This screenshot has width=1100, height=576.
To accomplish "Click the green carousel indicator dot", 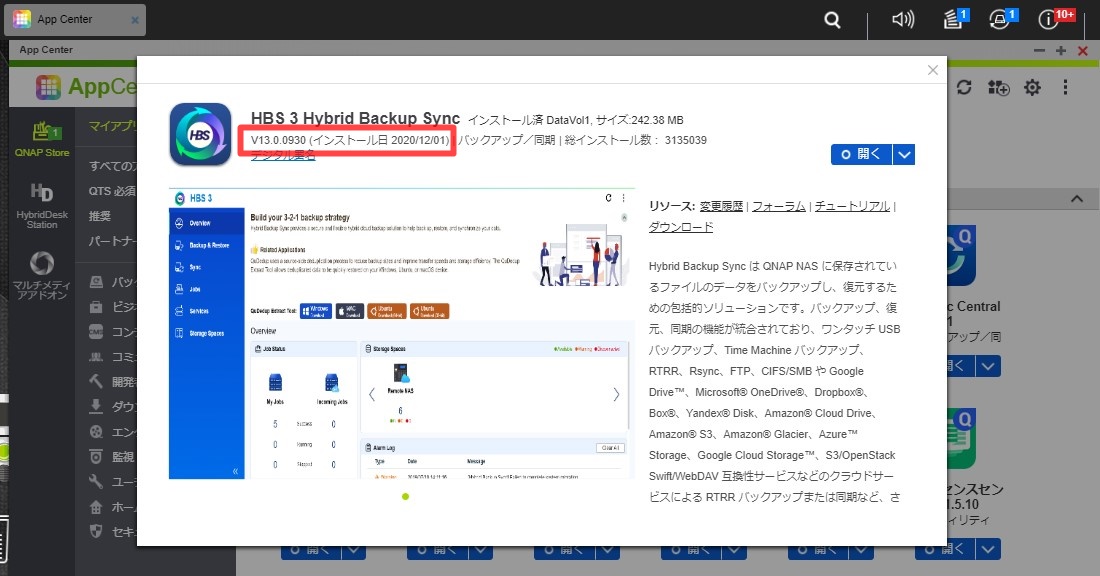I will tap(405, 497).
